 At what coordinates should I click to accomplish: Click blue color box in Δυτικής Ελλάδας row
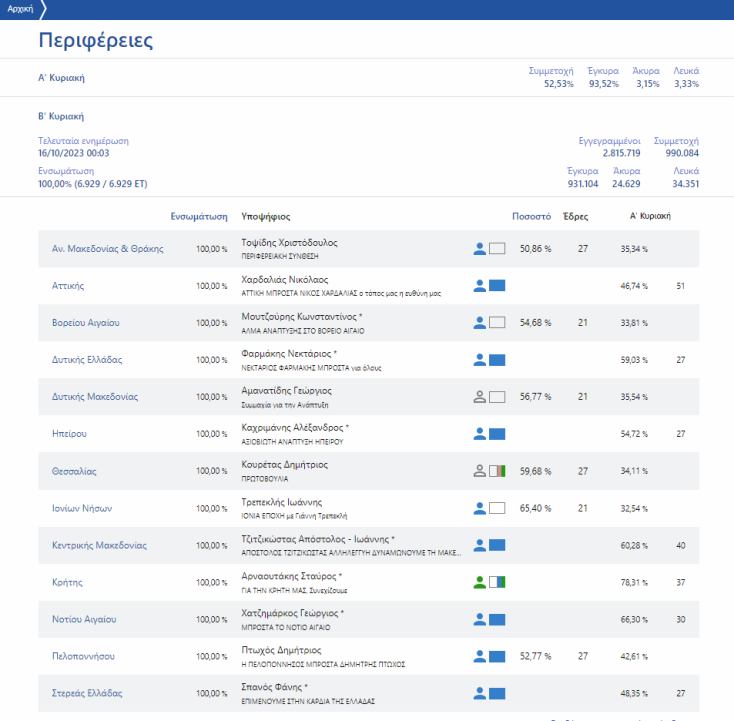(x=497, y=360)
